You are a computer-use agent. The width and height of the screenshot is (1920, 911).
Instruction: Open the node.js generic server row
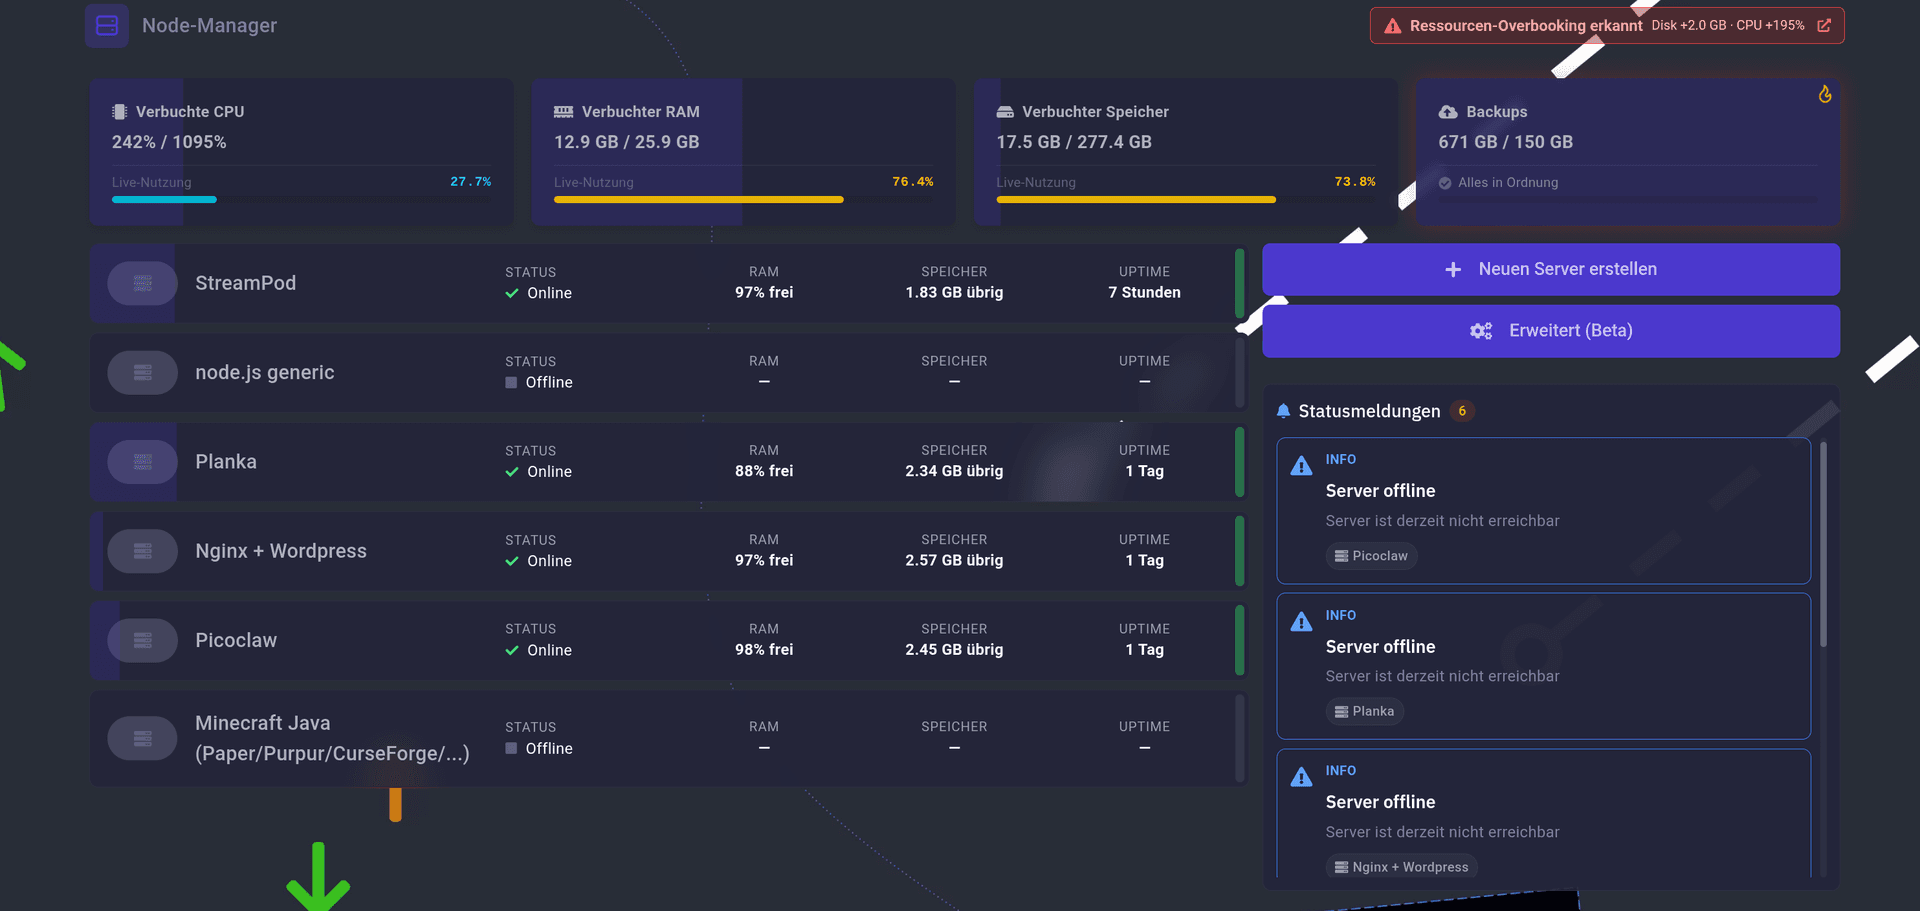click(668, 373)
